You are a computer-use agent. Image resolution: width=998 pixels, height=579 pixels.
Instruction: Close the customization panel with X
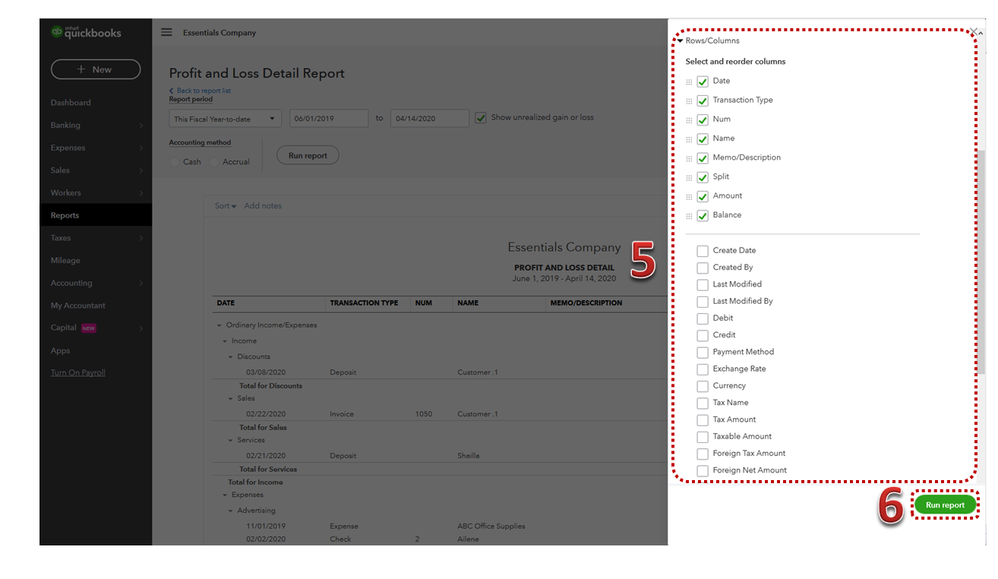coord(973,32)
